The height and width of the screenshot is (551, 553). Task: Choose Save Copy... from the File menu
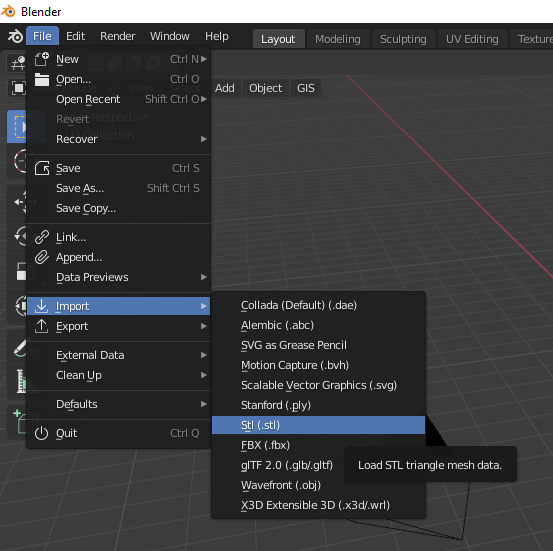(119, 208)
